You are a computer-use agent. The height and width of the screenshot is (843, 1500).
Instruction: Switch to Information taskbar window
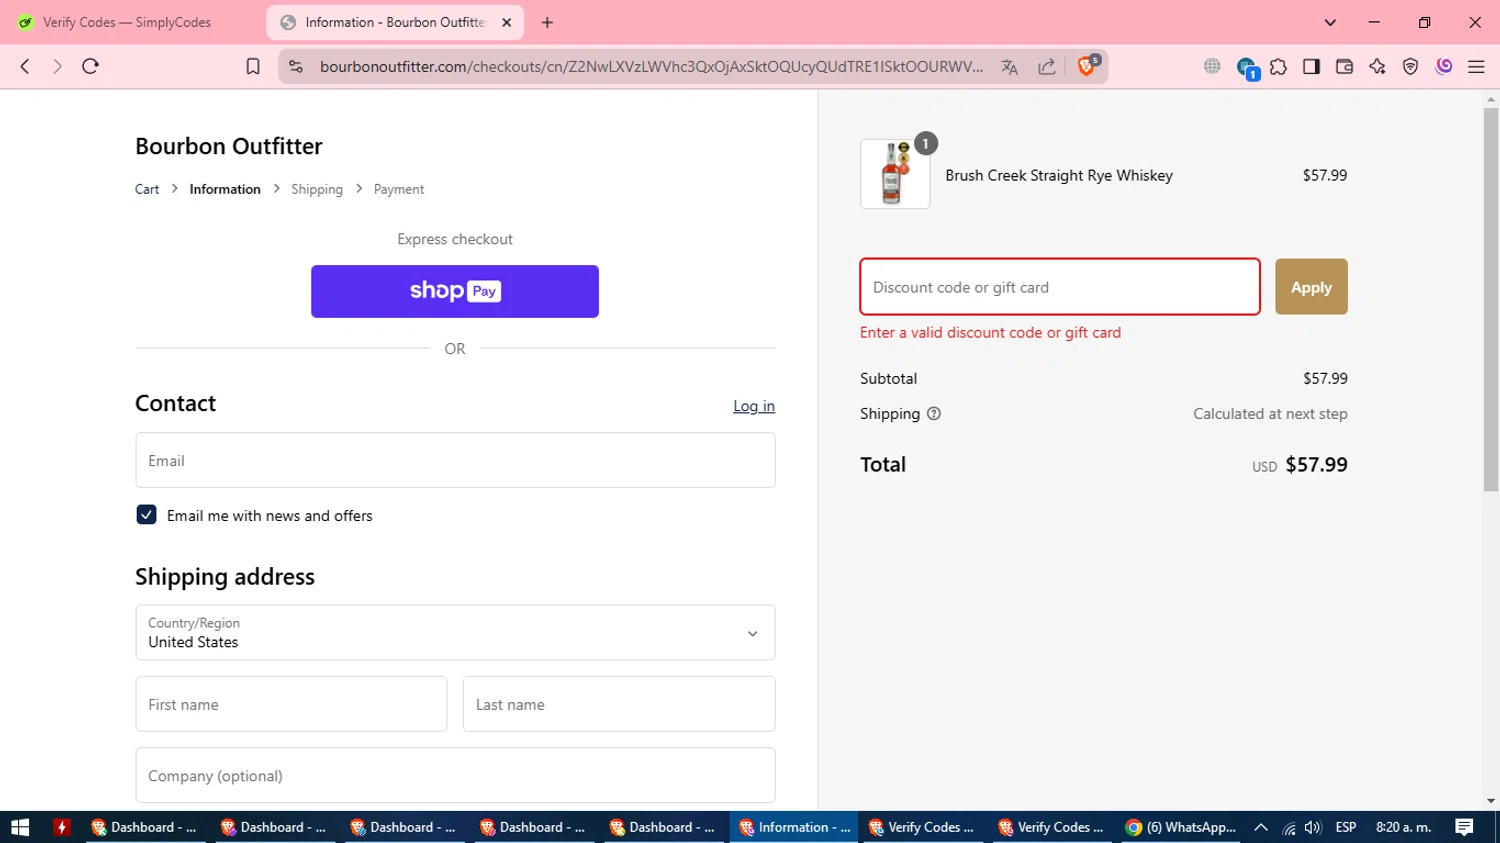pyautogui.click(x=794, y=827)
